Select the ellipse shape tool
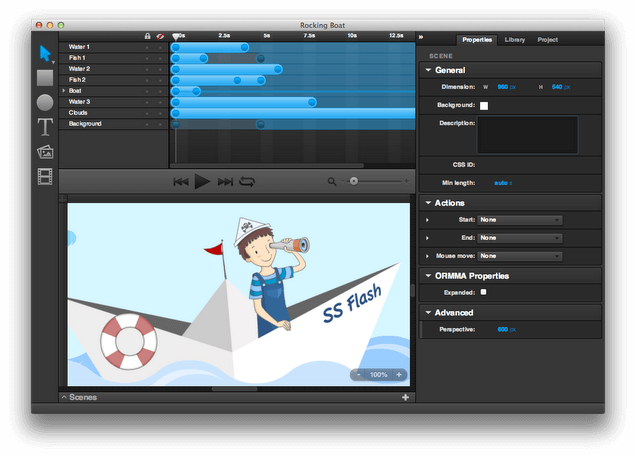 (x=45, y=103)
